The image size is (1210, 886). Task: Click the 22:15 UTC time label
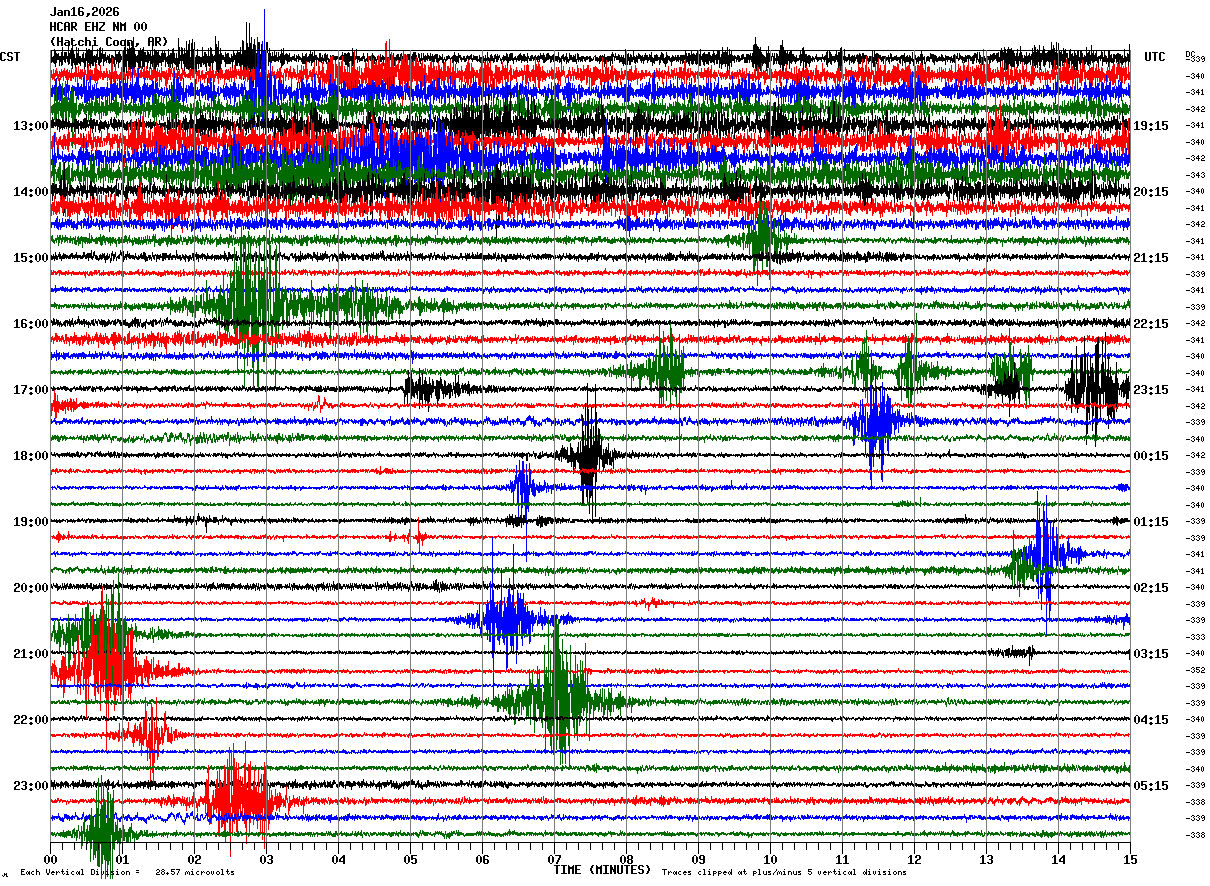tap(1151, 324)
